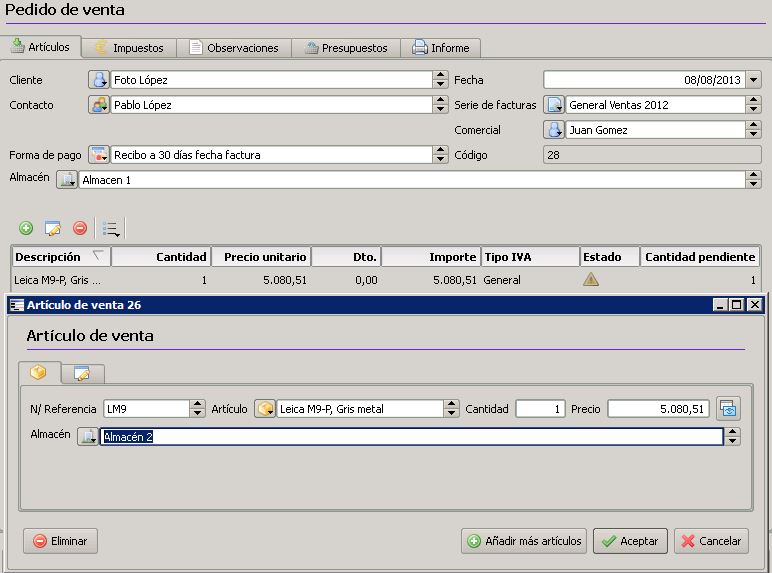Open the order Almacén lookup icon
Screen dimensions: 772x573
(67, 180)
